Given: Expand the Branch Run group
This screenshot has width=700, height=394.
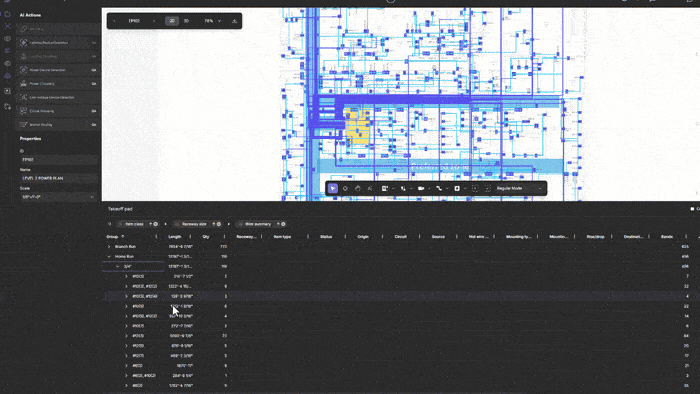Looking at the screenshot, I should [x=109, y=246].
